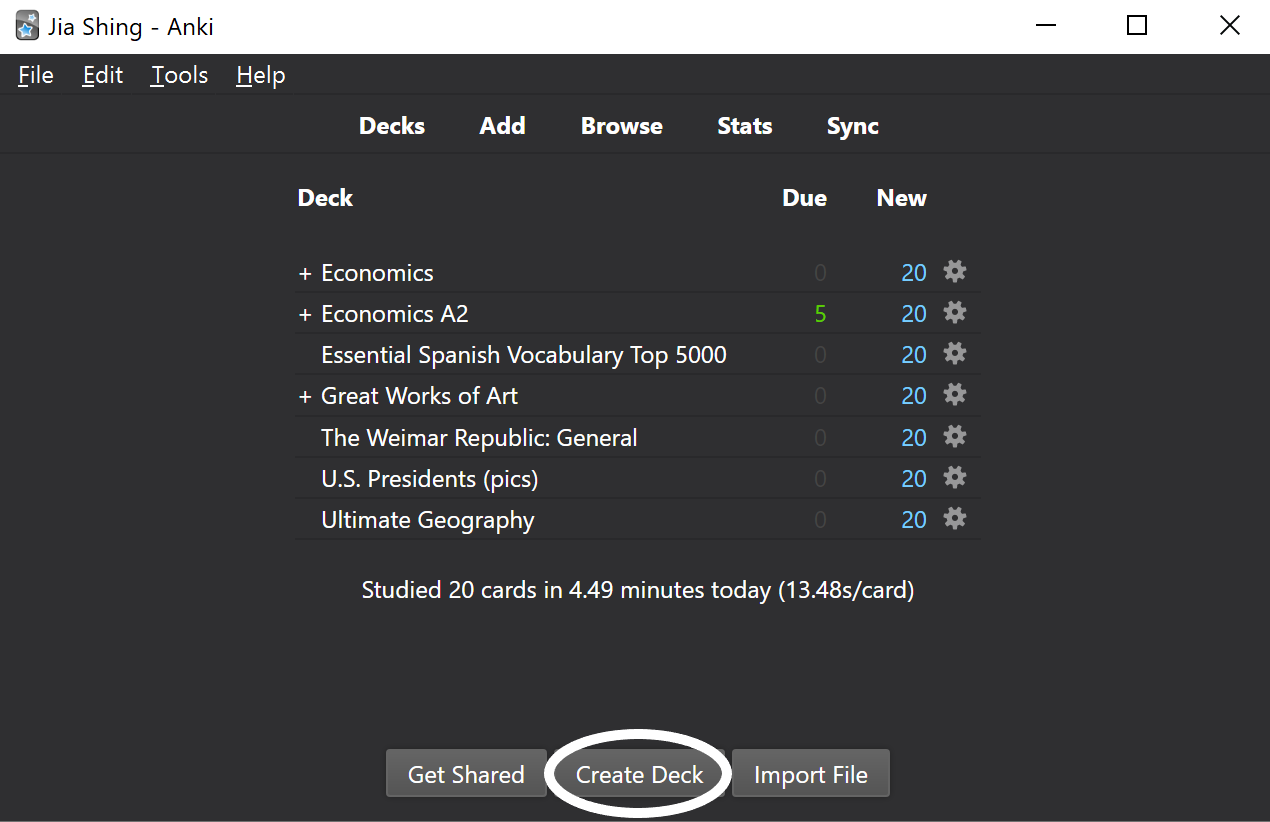Open gear menu for U.S. Presidents (pics)
This screenshot has height=822, width=1270.
(955, 478)
